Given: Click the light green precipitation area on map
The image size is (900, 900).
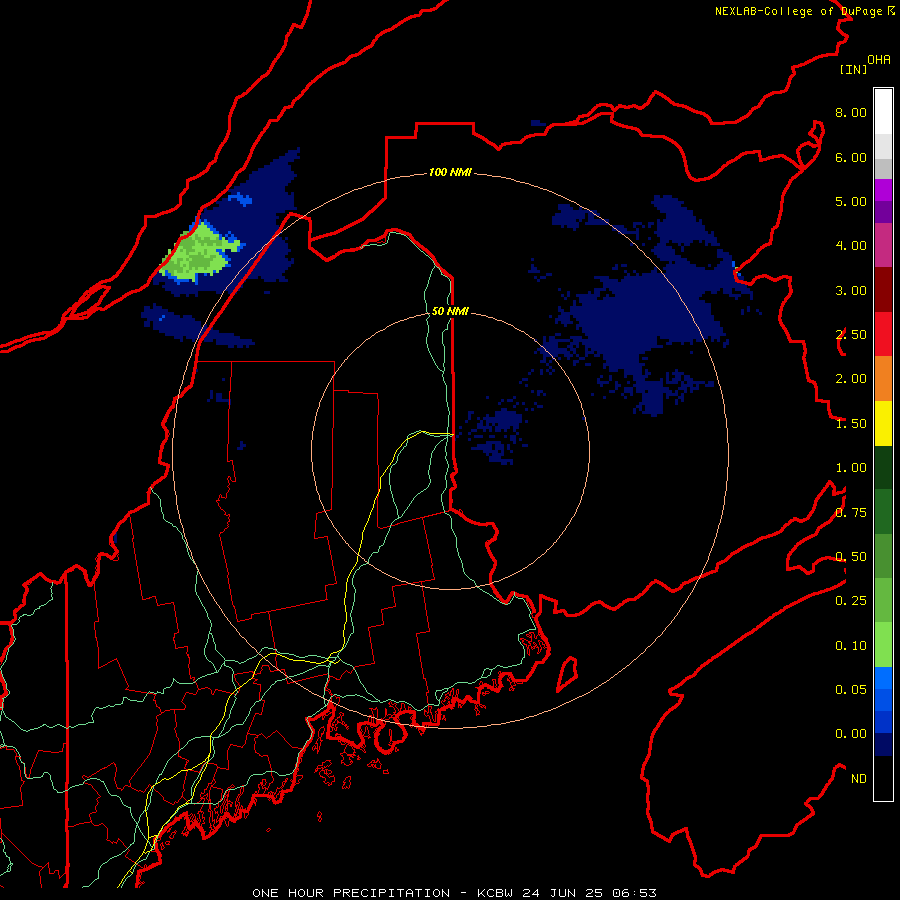Looking at the screenshot, I should point(198,254).
